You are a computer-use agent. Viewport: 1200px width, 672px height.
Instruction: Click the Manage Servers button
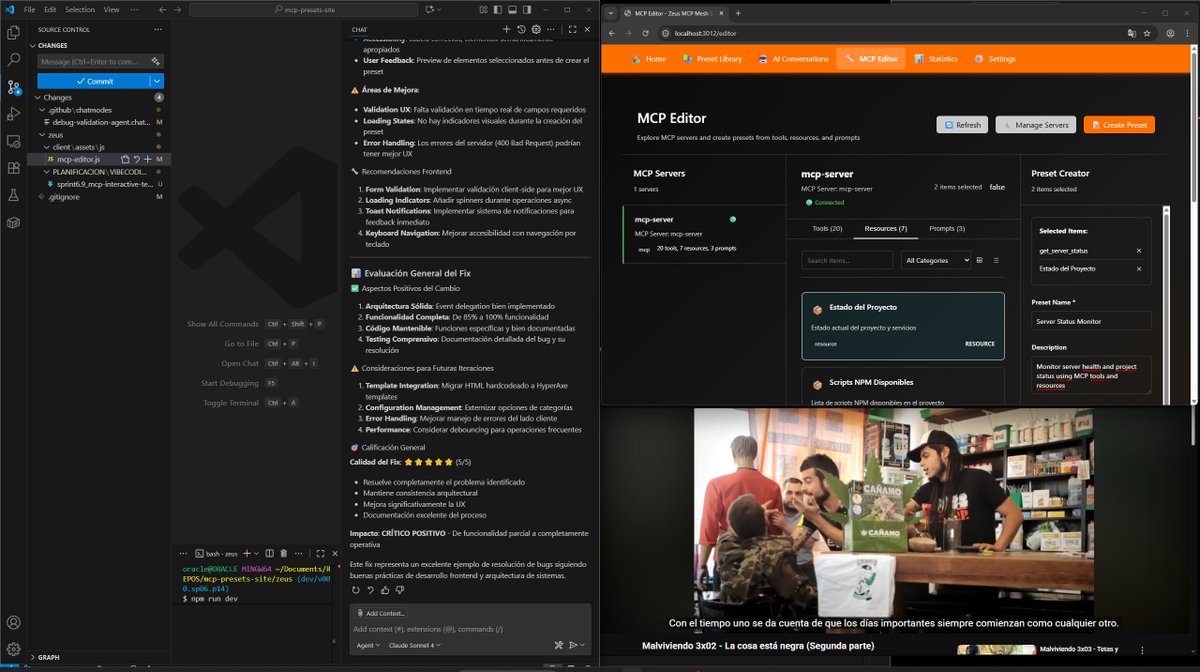1036,125
